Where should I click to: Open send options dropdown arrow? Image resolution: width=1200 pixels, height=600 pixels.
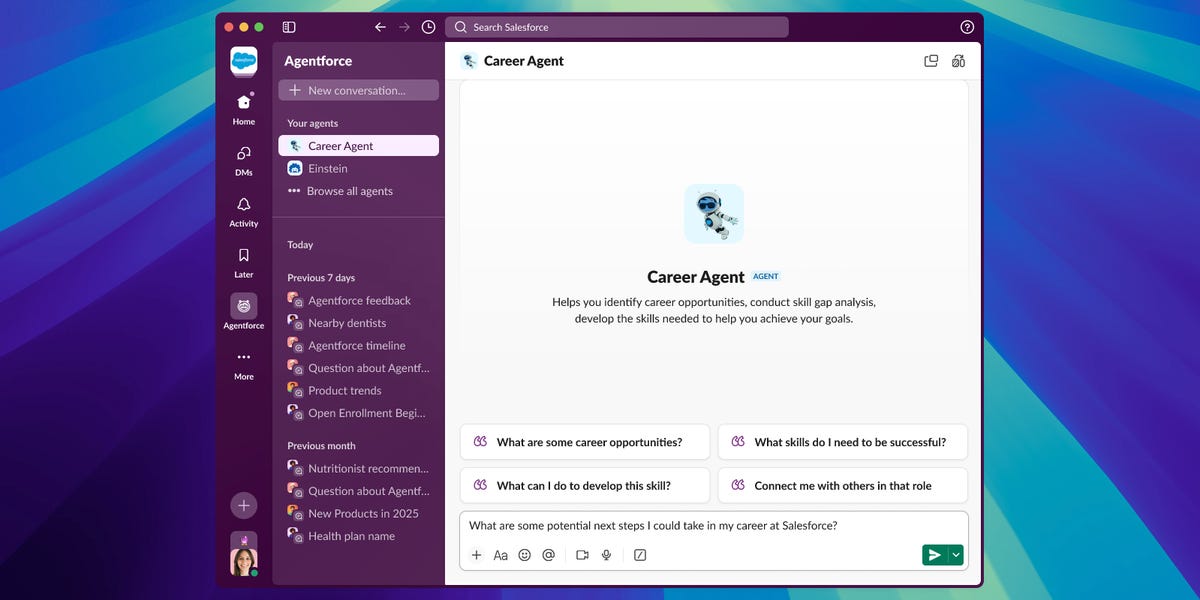click(956, 555)
